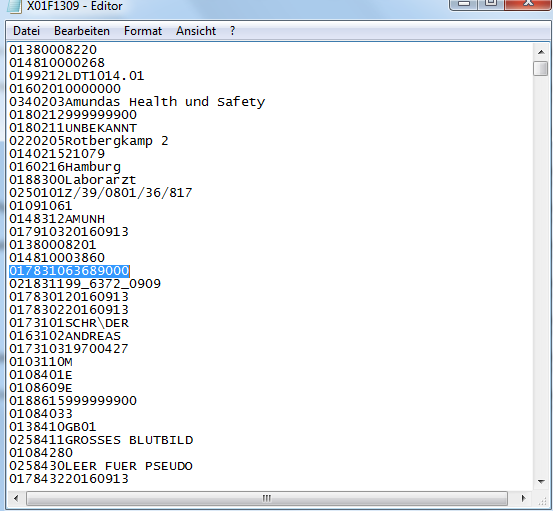
Task: Open the ? help menu
Action: (232, 31)
